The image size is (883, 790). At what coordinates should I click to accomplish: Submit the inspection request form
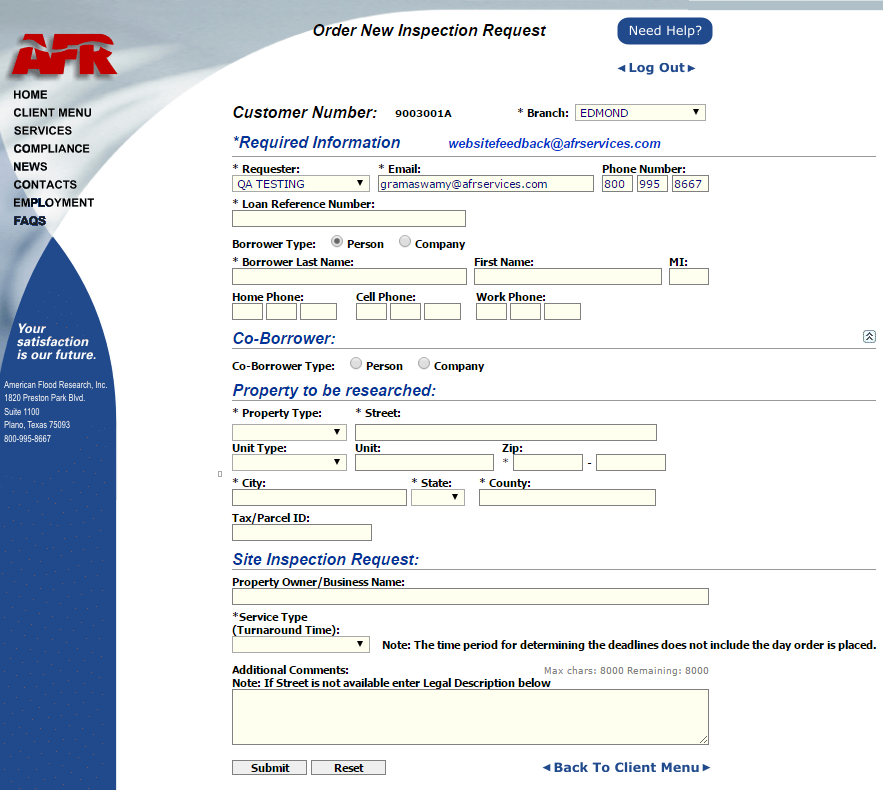click(x=270, y=767)
